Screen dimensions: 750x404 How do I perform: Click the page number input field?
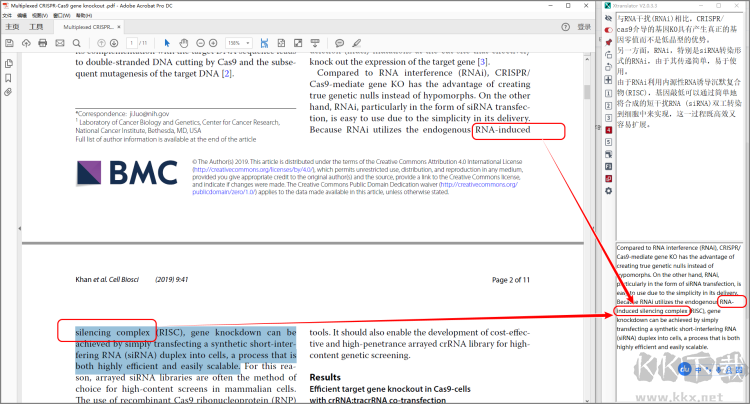(132, 43)
